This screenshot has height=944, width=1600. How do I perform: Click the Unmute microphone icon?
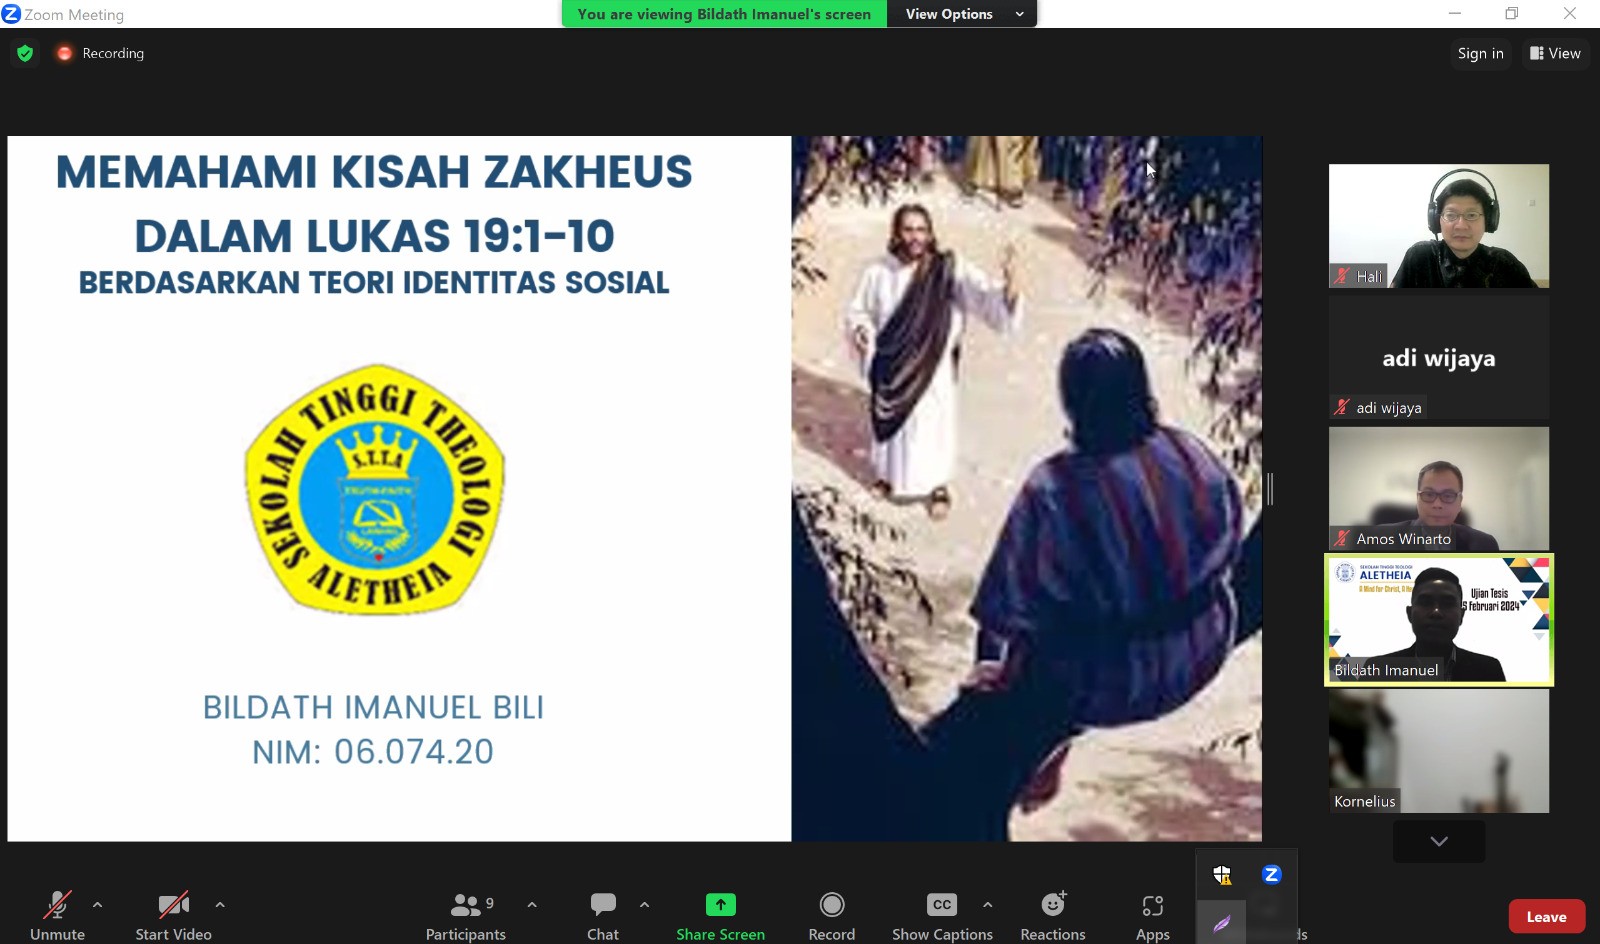(57, 905)
